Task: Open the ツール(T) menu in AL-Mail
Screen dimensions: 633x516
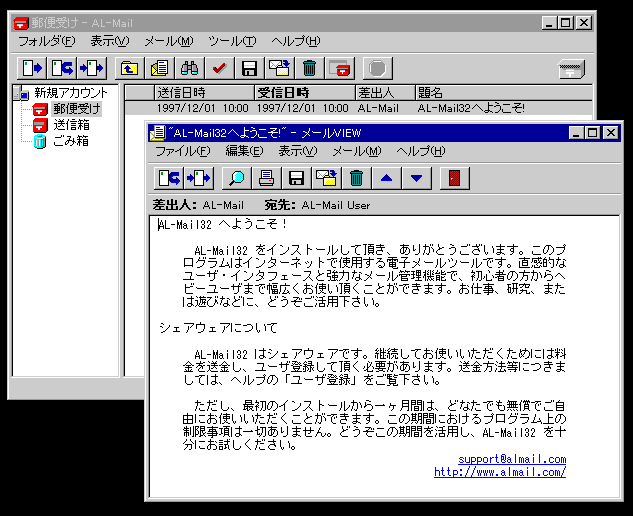Action: click(x=232, y=41)
